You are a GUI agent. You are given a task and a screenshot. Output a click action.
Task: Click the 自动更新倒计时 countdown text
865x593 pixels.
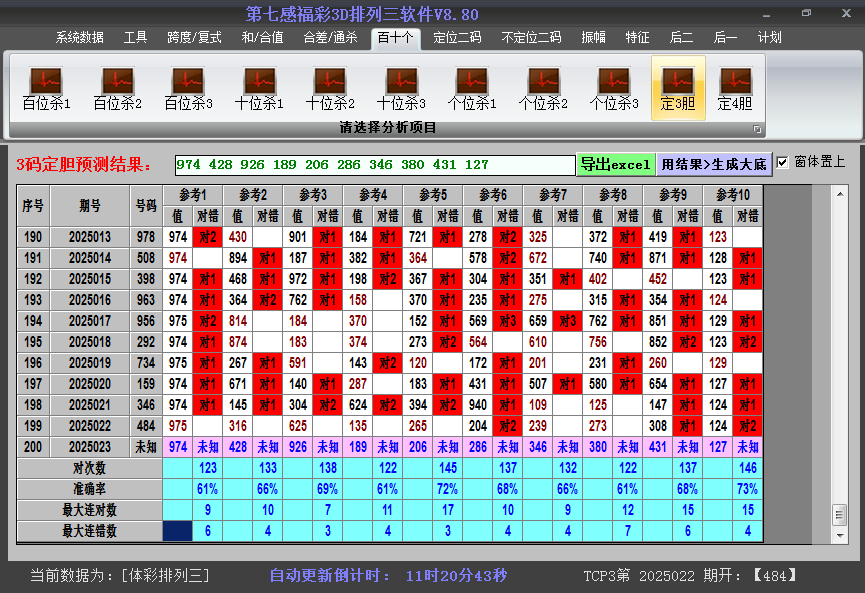click(x=388, y=575)
